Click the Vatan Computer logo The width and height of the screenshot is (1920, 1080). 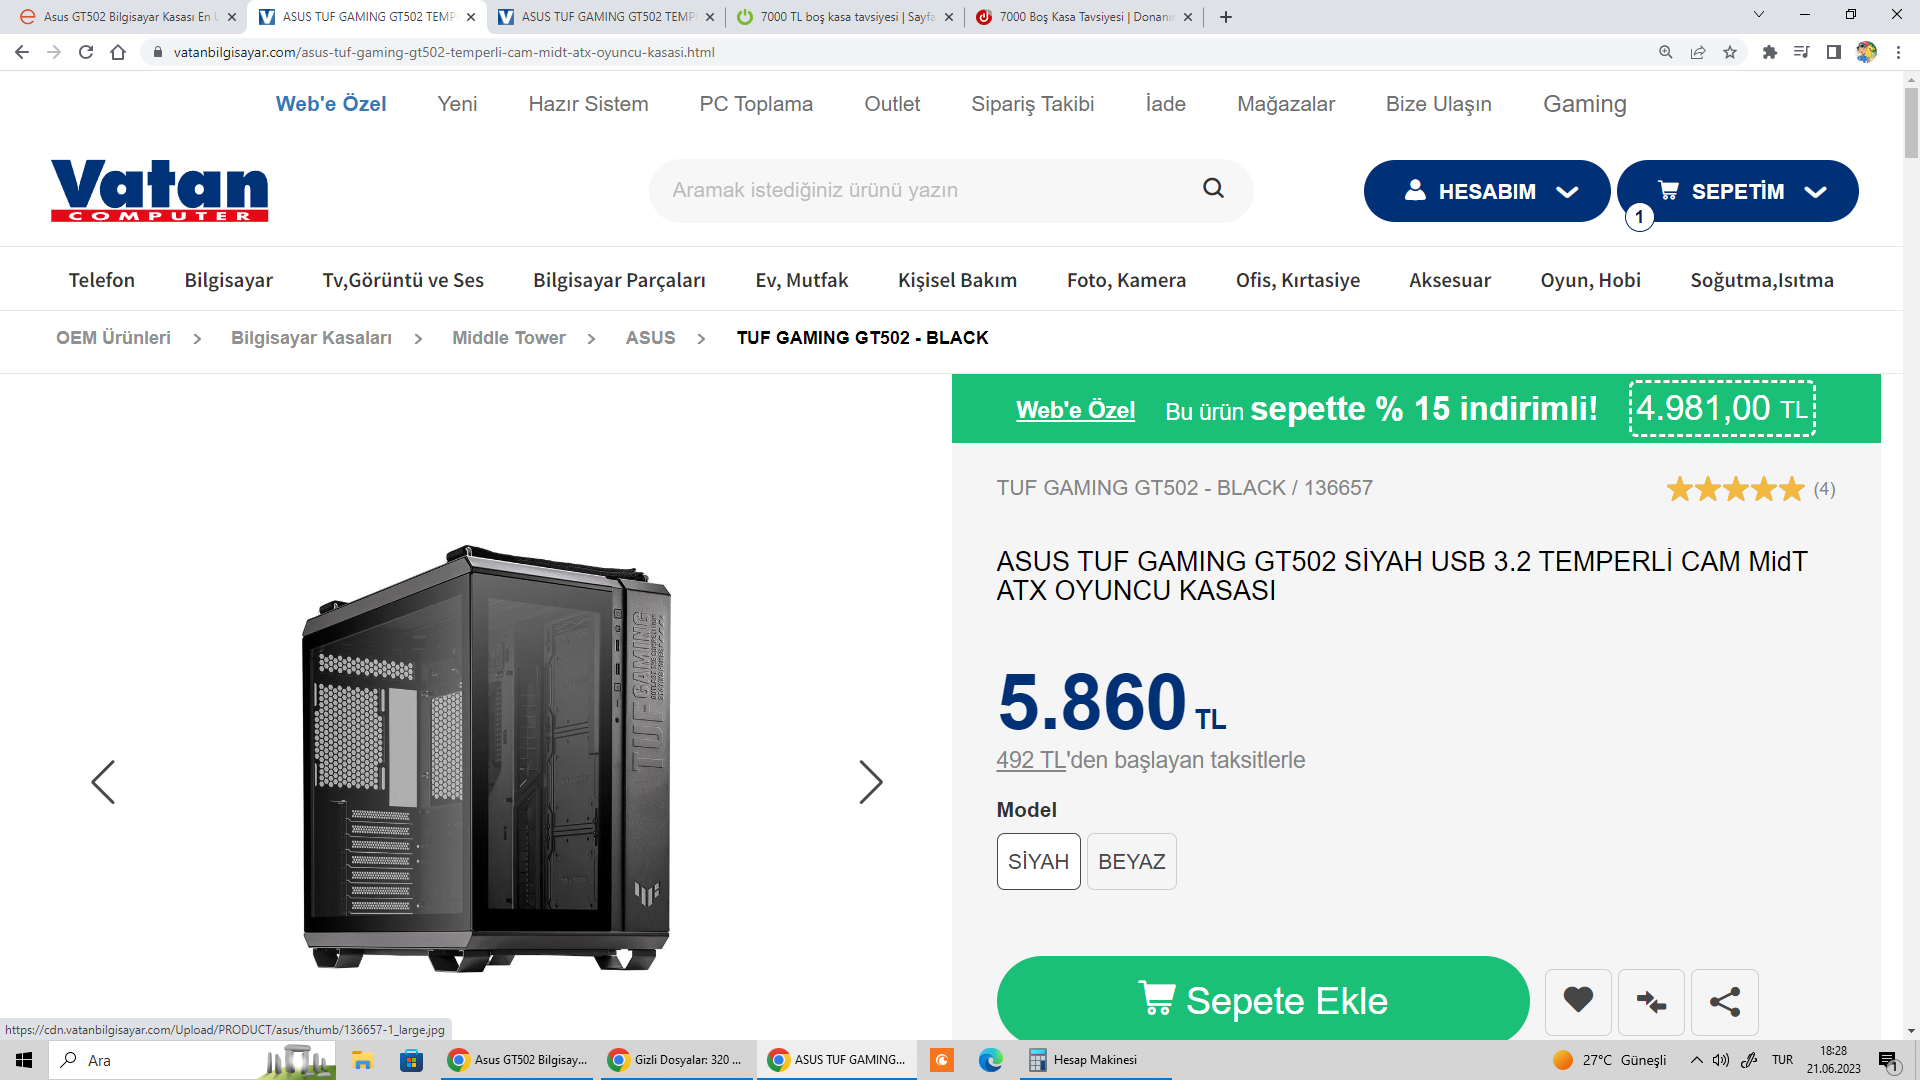pyautogui.click(x=160, y=190)
